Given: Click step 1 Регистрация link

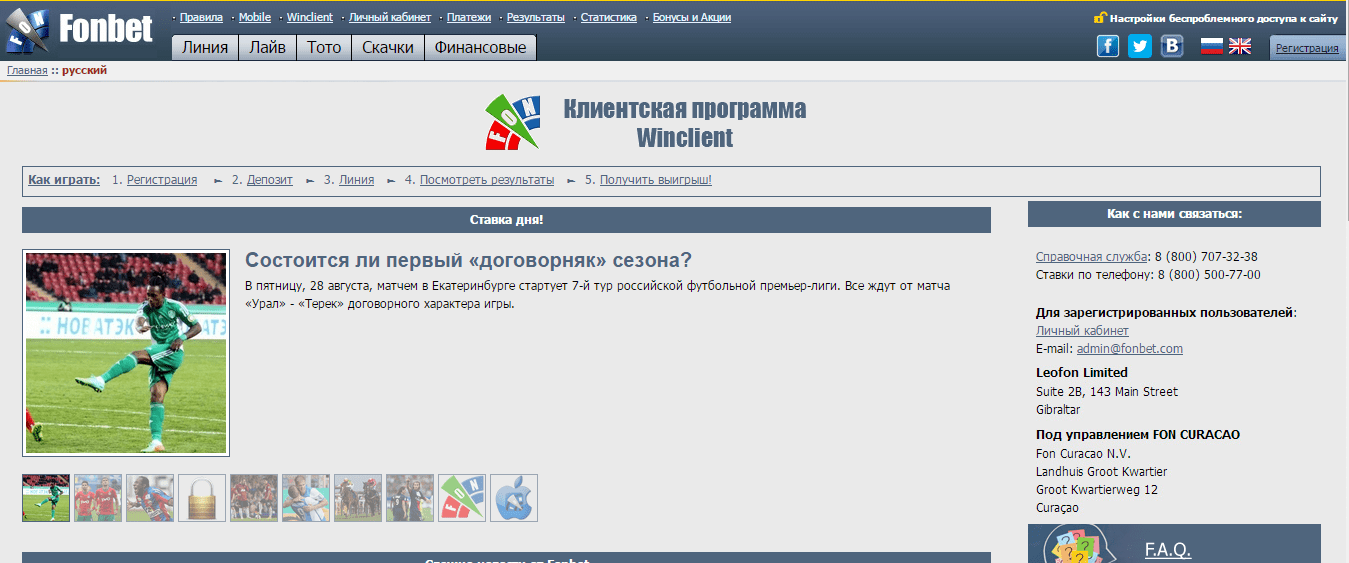Looking at the screenshot, I should pos(162,180).
